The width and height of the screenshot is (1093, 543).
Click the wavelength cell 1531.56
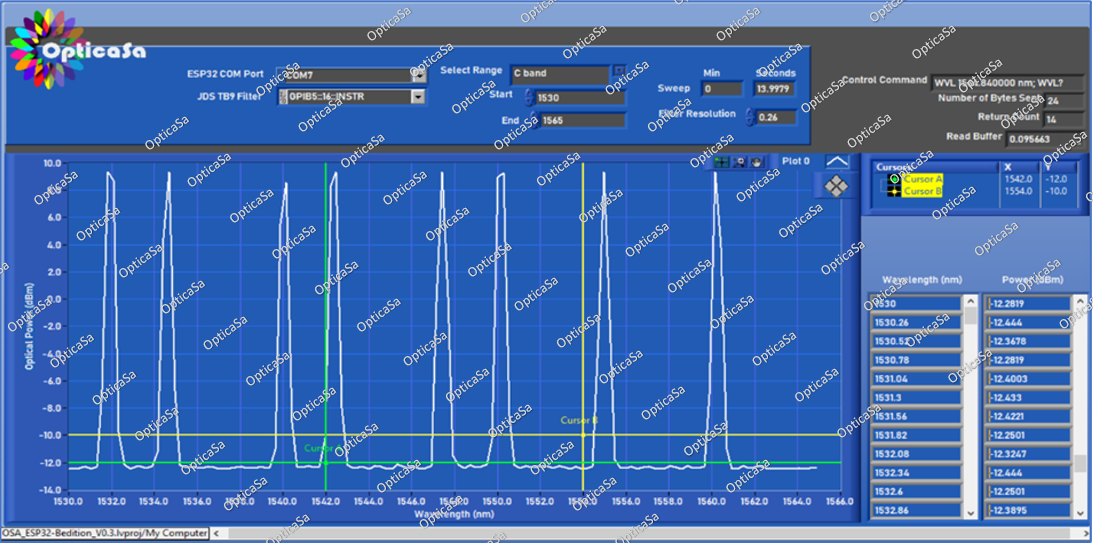click(x=915, y=416)
